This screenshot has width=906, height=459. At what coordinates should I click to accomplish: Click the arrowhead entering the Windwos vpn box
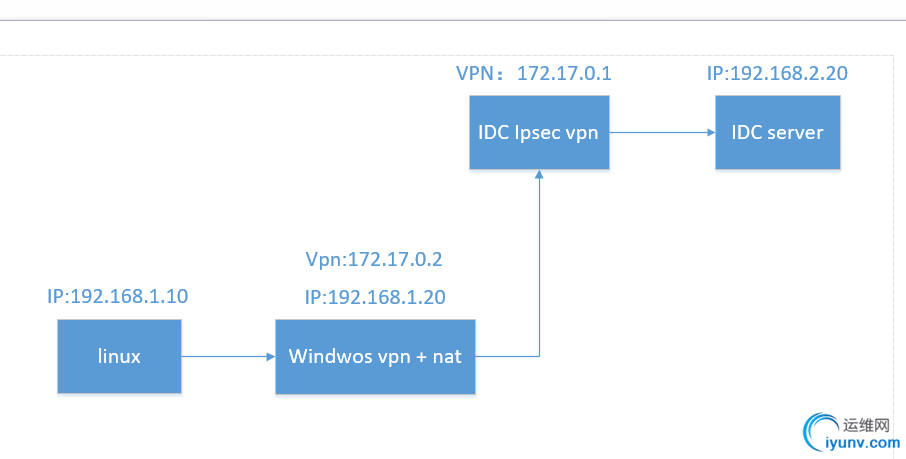click(x=269, y=356)
